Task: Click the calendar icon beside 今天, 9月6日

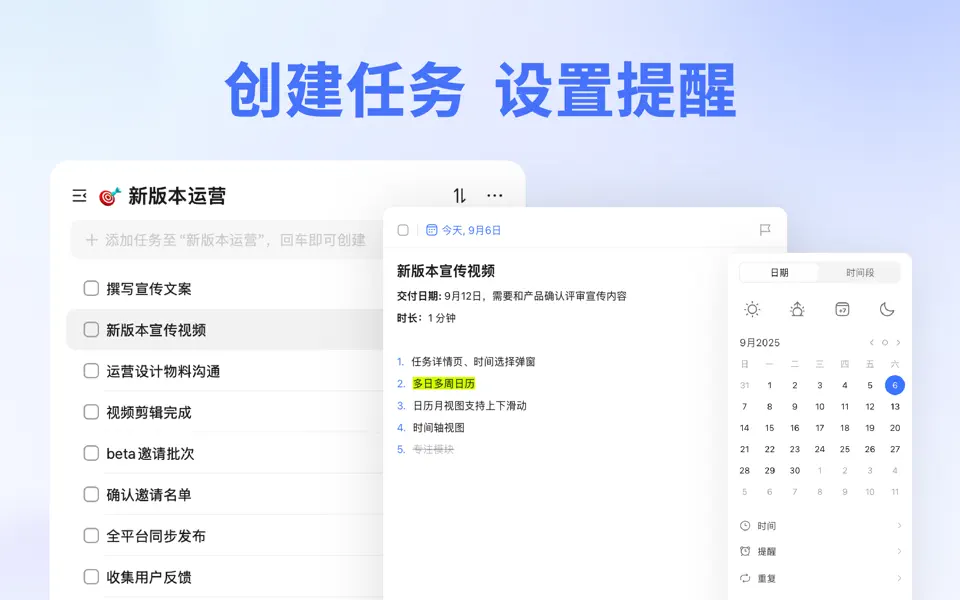Action: [431, 229]
